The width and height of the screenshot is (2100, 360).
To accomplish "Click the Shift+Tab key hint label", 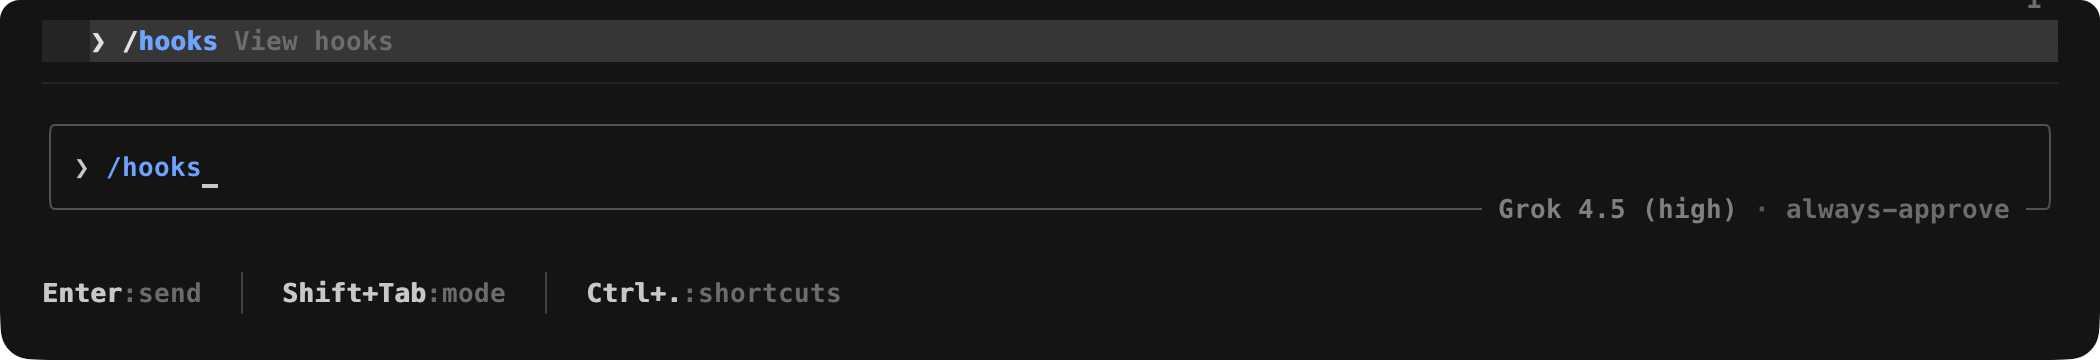I will pos(354,293).
